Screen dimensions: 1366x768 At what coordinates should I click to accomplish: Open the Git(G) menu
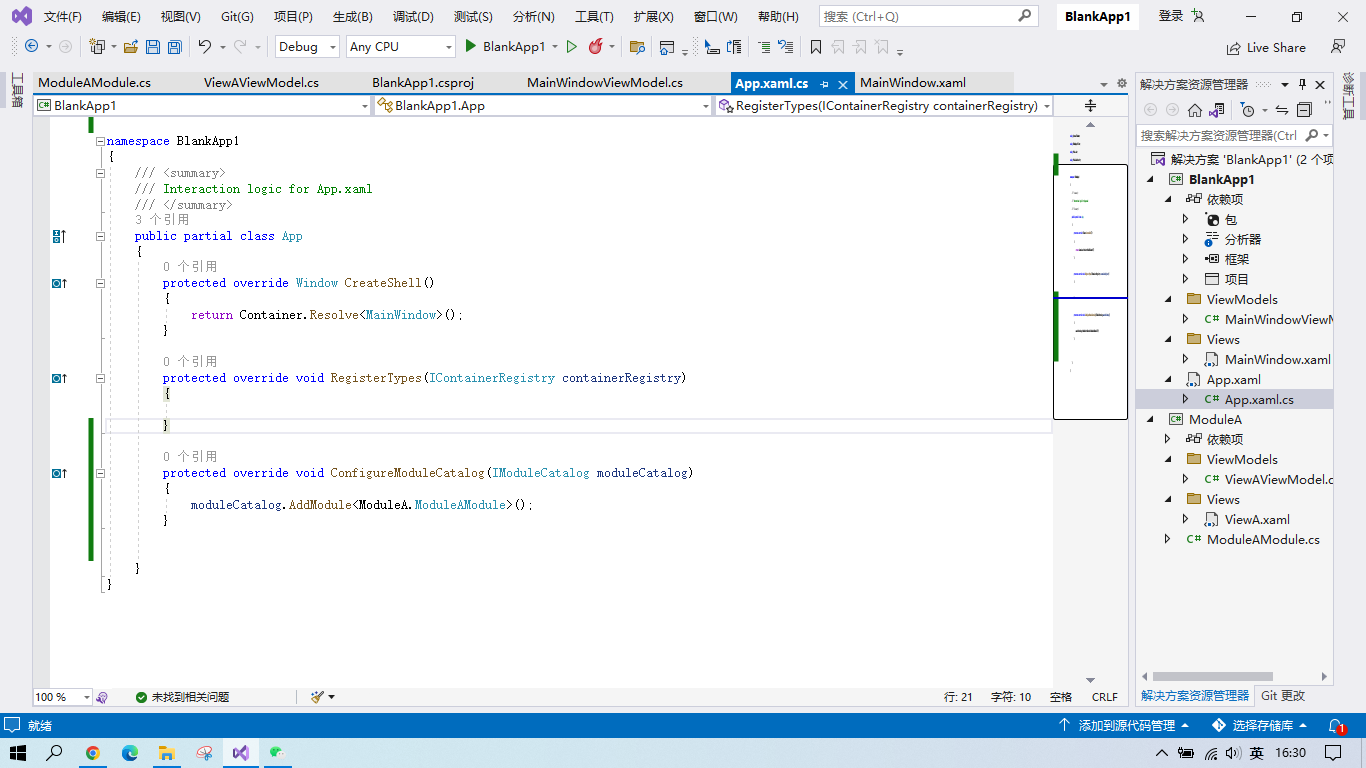coord(237,16)
